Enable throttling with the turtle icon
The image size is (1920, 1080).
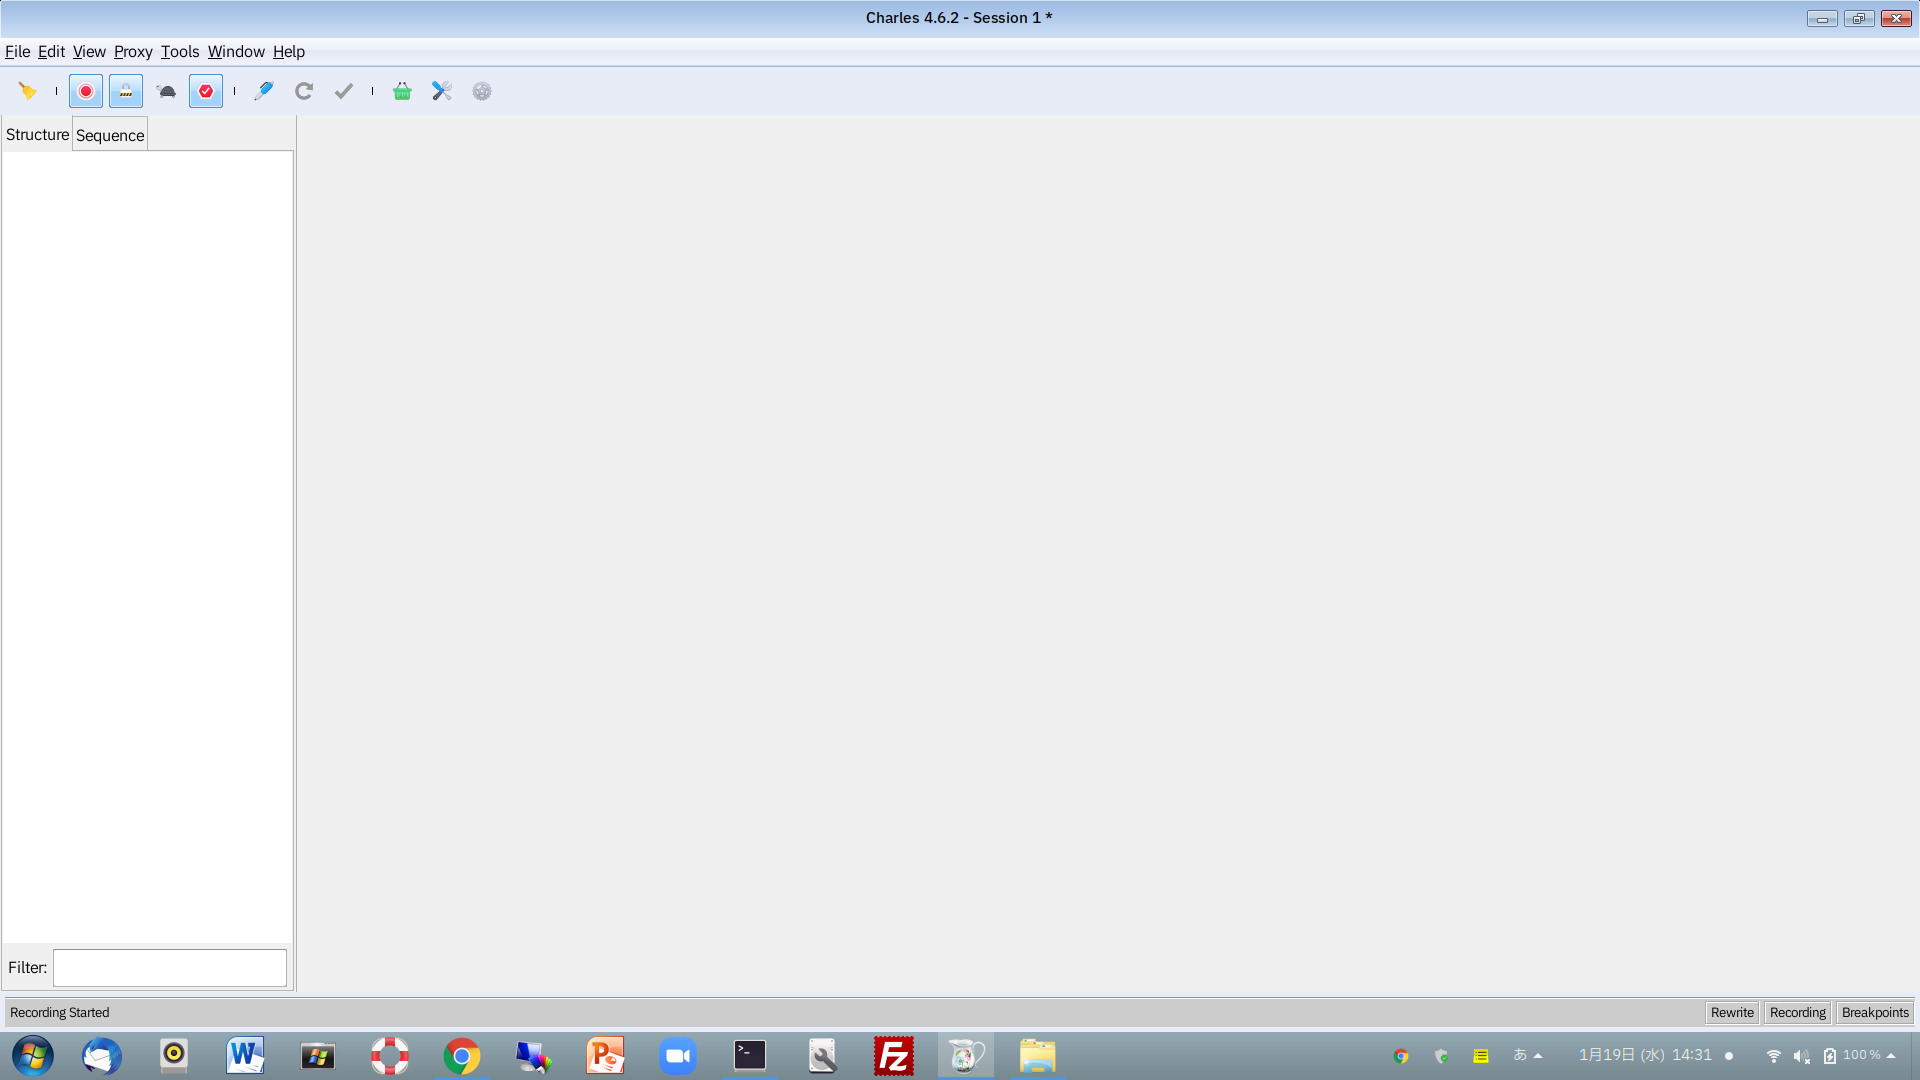[166, 91]
